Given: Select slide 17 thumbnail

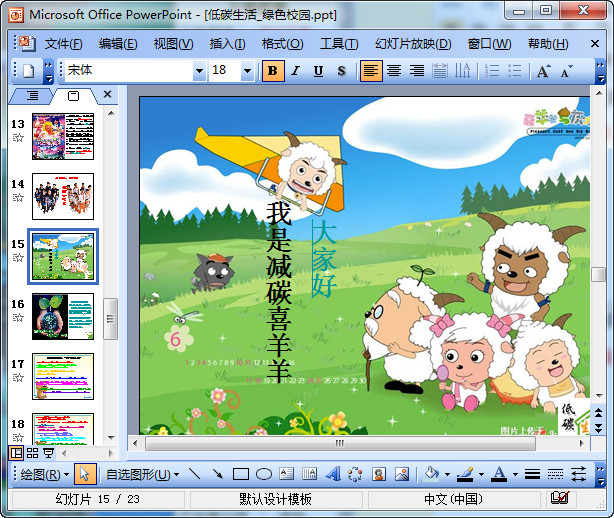Looking at the screenshot, I should [63, 376].
